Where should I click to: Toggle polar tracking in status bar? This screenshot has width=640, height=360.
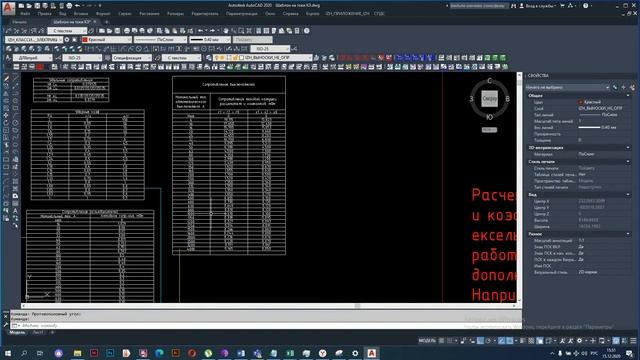[x=488, y=340]
